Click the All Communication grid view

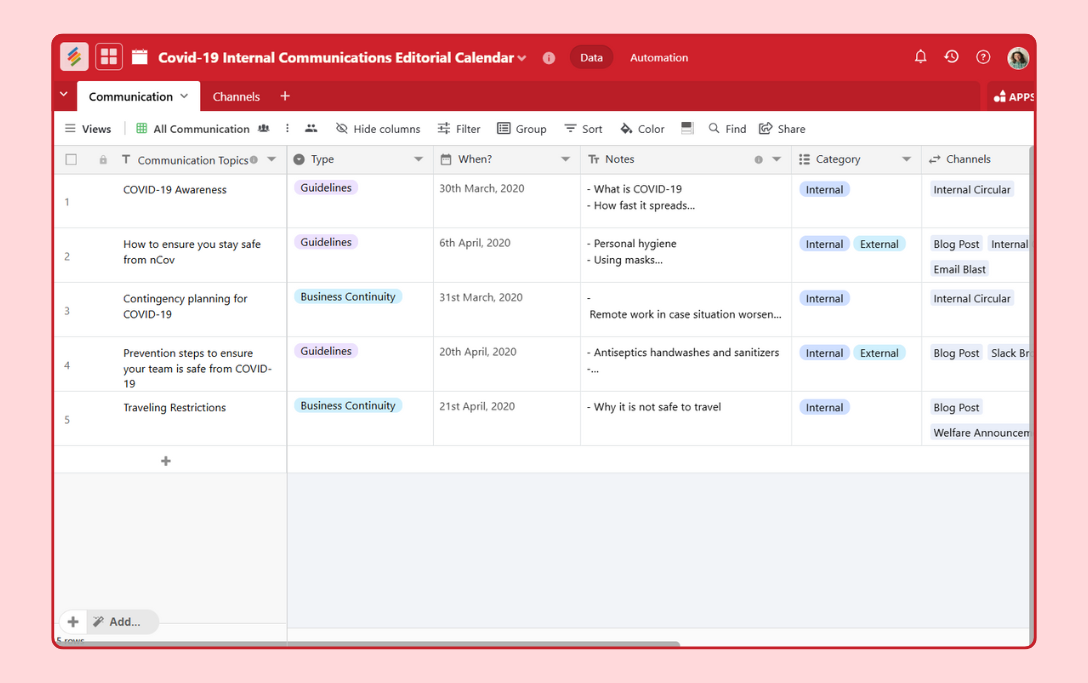coord(193,128)
